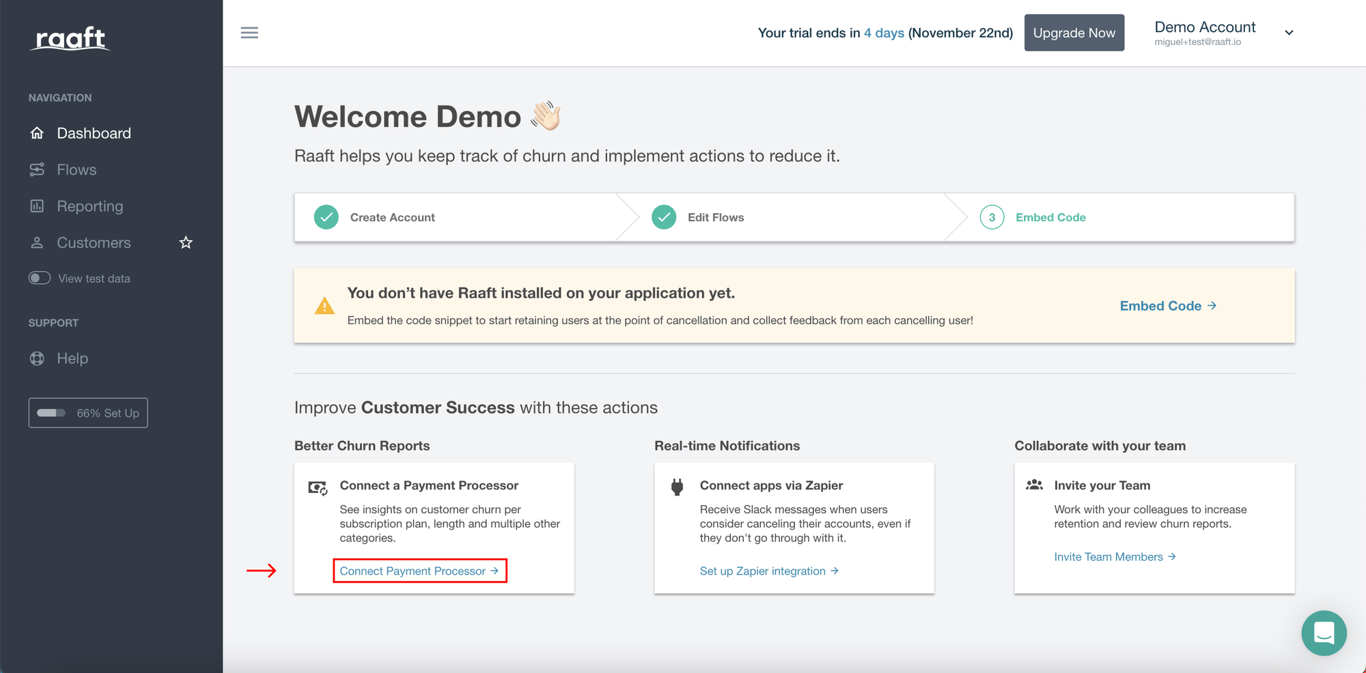The height and width of the screenshot is (673, 1366).
Task: Expand the Demo Account dropdown chevron
Action: click(1289, 33)
